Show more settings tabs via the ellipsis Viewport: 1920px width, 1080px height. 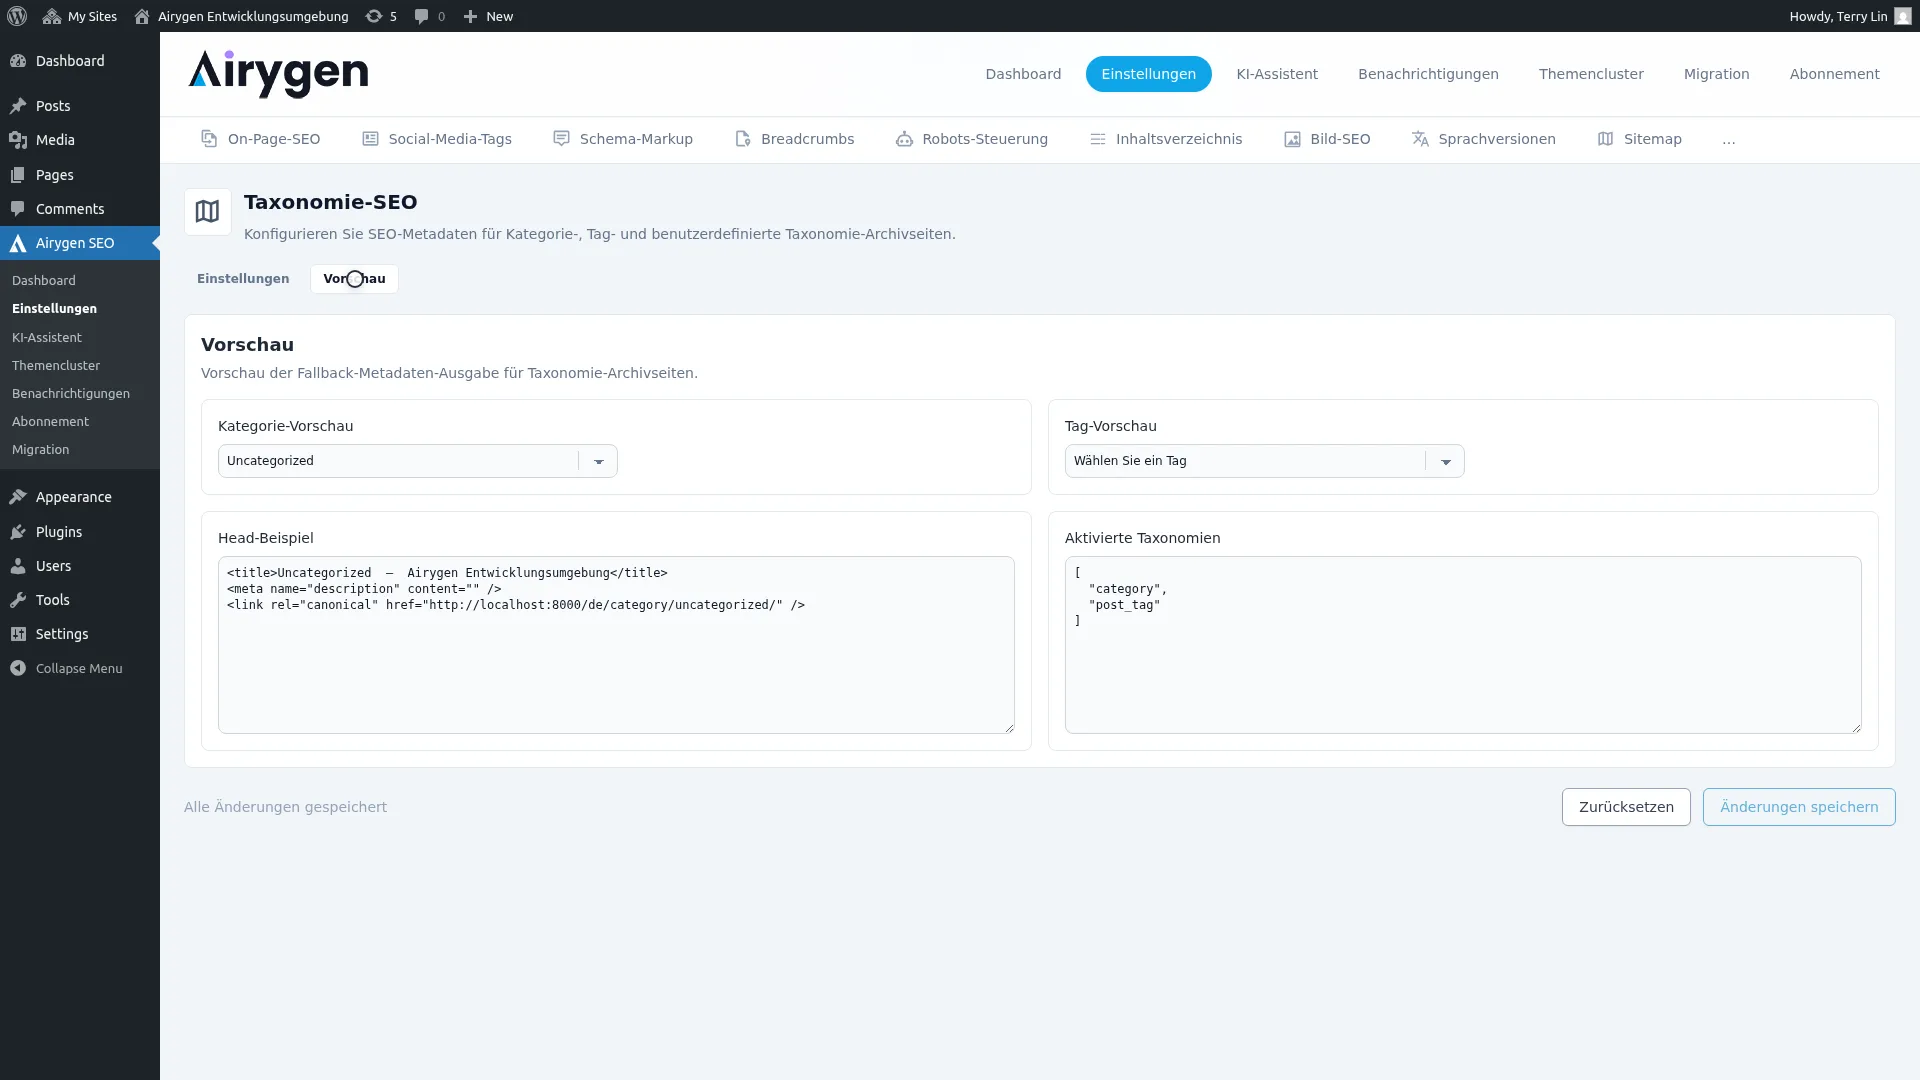tap(1729, 139)
